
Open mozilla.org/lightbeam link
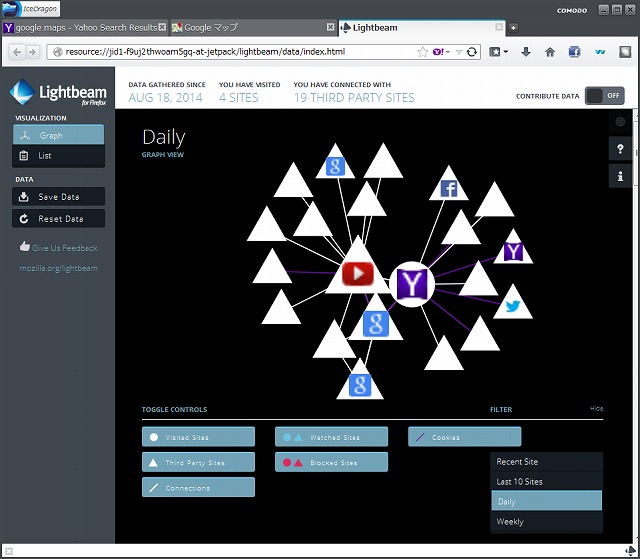point(58,268)
